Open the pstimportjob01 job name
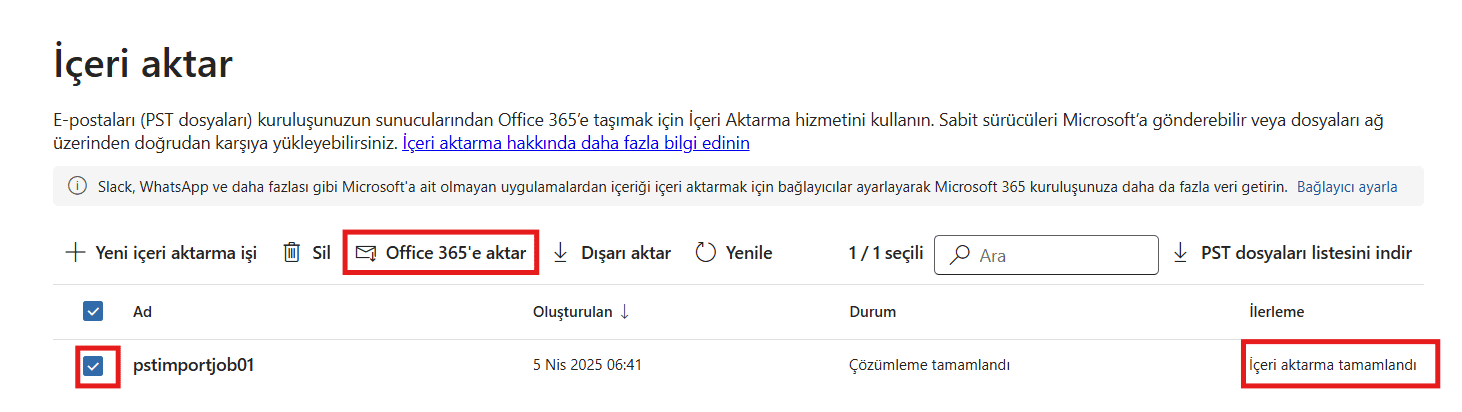 tap(194, 365)
